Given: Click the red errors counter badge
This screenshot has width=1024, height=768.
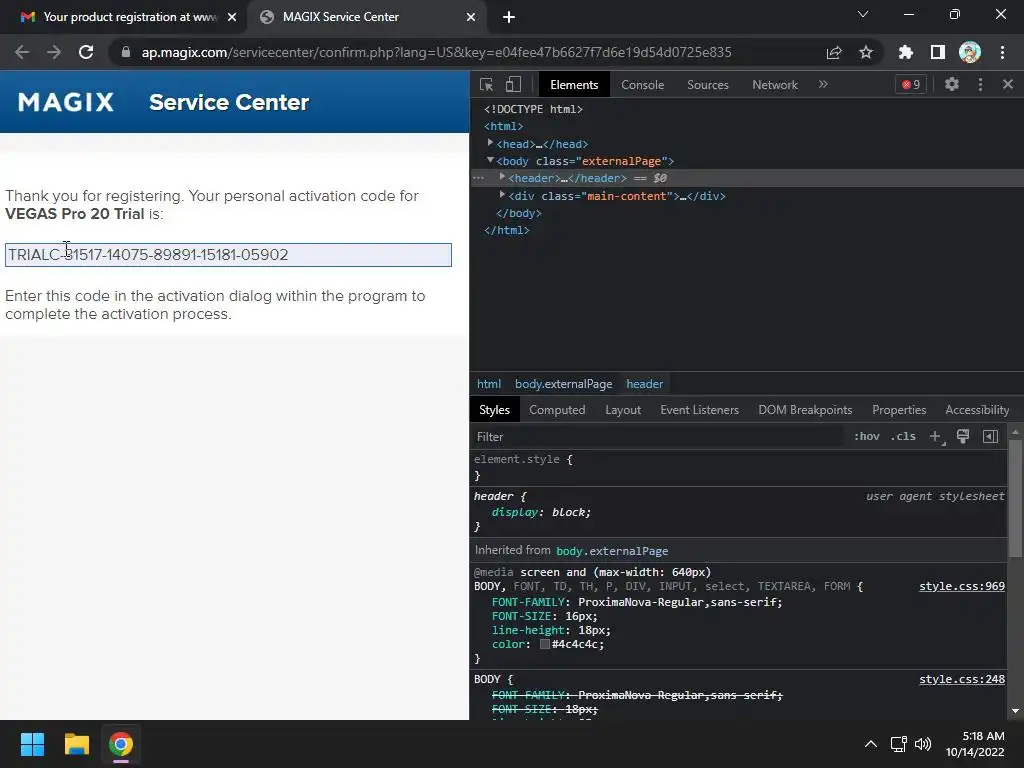Looking at the screenshot, I should coord(911,85).
